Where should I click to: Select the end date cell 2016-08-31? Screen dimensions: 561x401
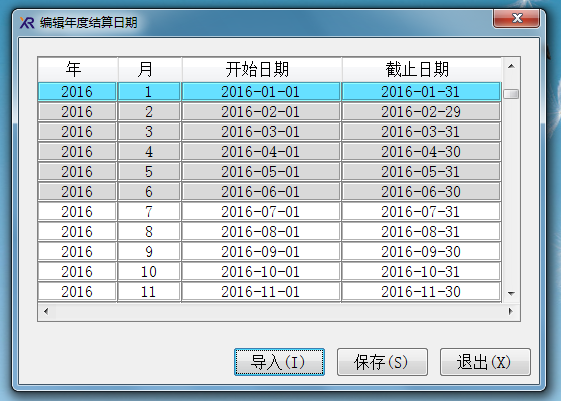click(421, 231)
